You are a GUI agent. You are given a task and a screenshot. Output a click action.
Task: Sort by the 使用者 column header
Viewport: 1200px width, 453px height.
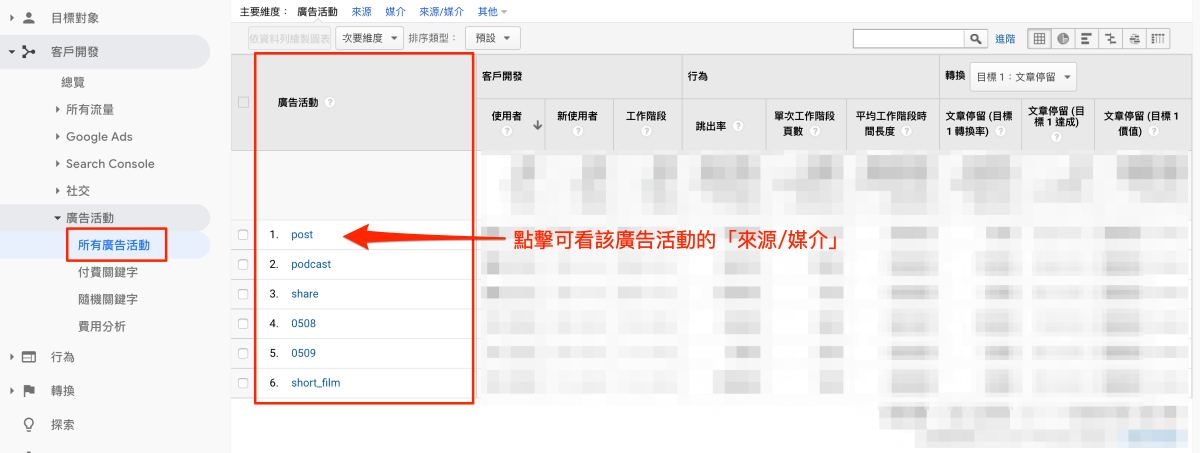[507, 116]
